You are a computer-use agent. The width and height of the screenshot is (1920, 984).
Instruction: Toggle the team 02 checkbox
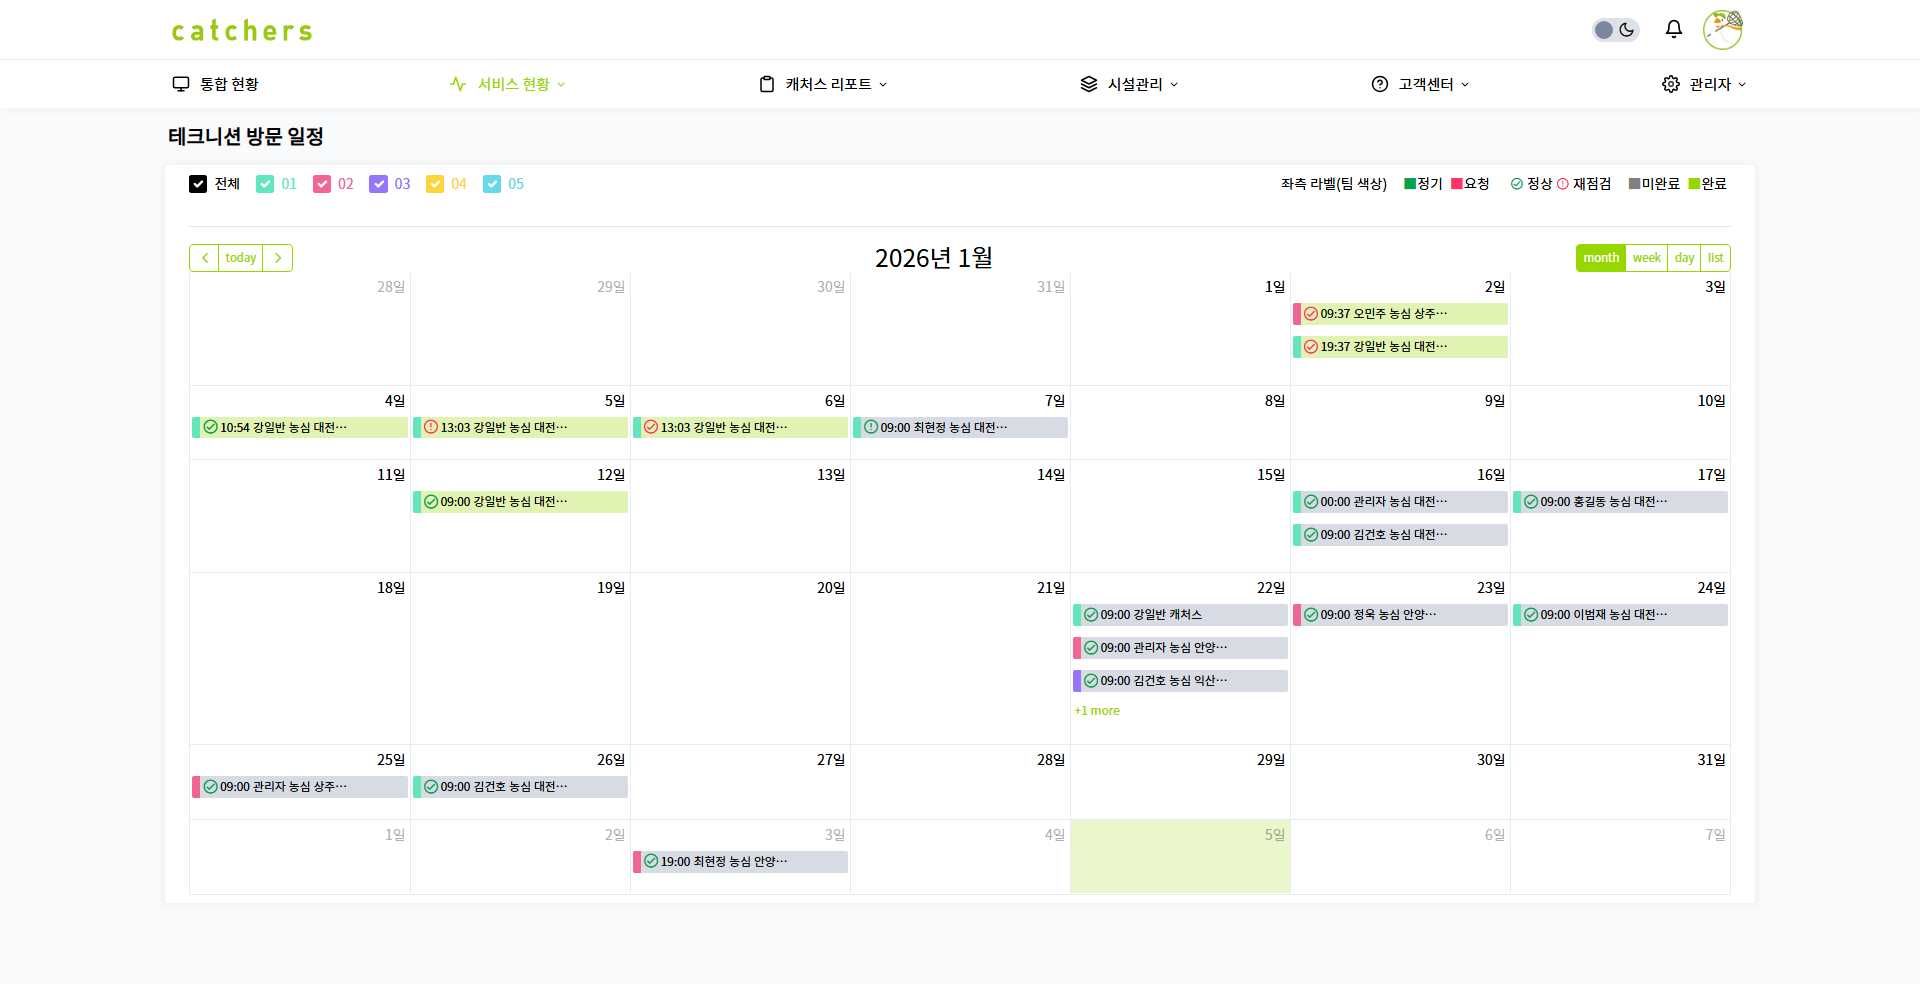pyautogui.click(x=322, y=184)
